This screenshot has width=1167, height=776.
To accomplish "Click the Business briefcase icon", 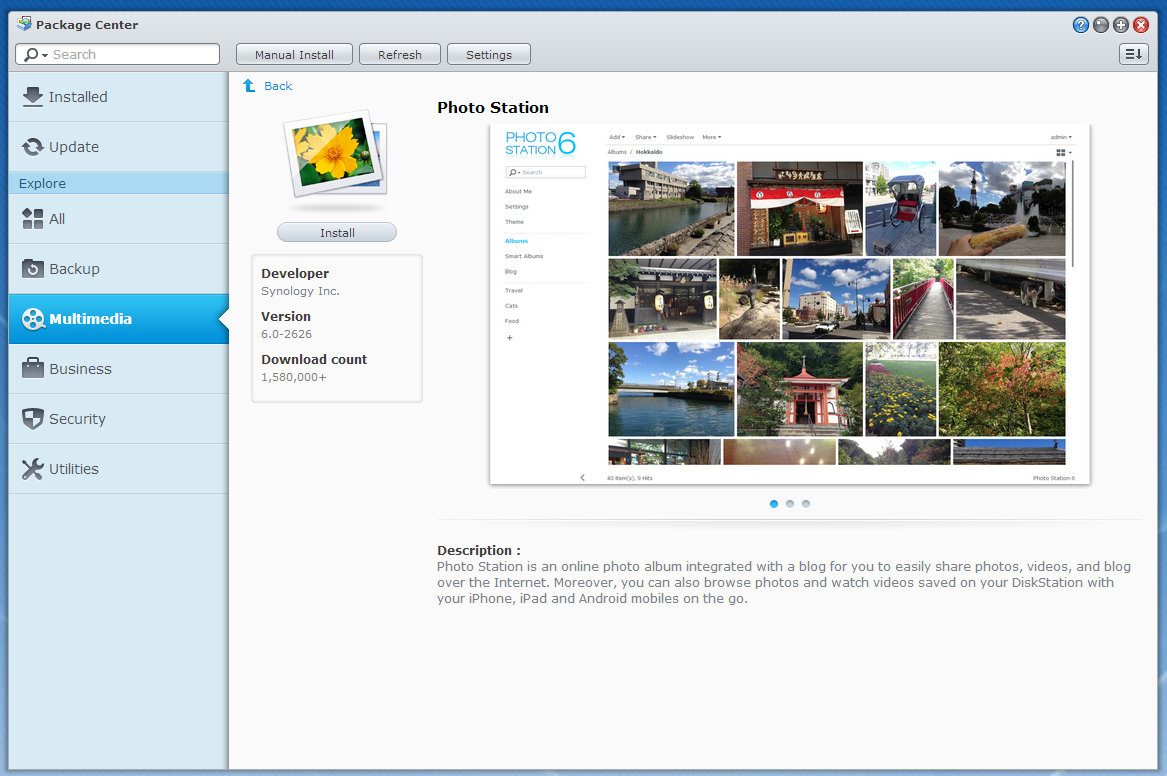I will click(x=33, y=368).
